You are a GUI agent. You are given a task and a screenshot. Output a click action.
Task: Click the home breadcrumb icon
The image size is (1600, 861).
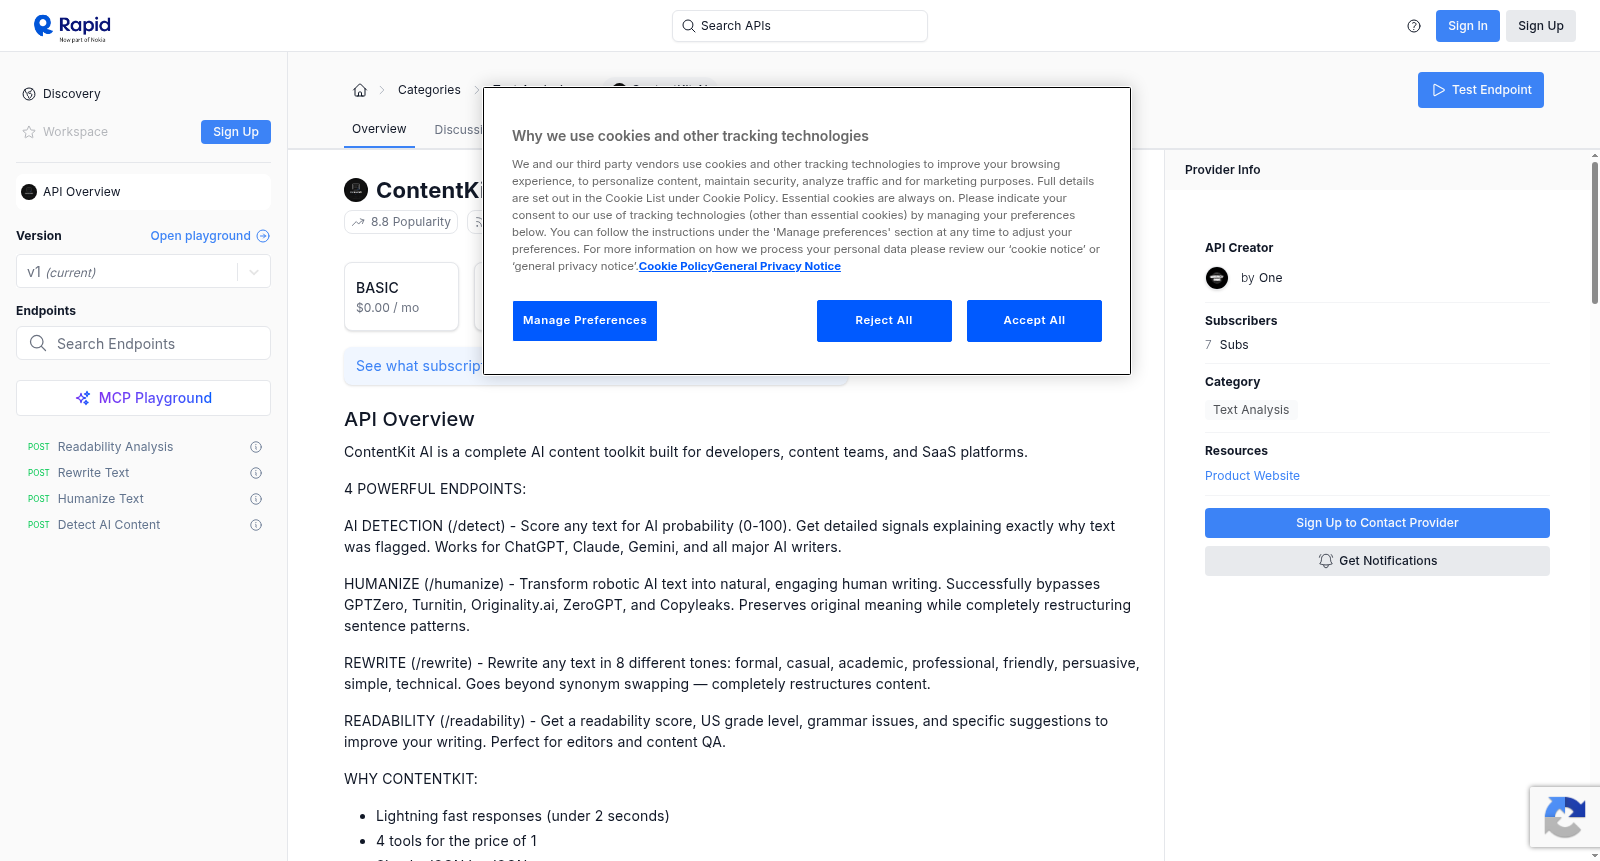tap(360, 90)
